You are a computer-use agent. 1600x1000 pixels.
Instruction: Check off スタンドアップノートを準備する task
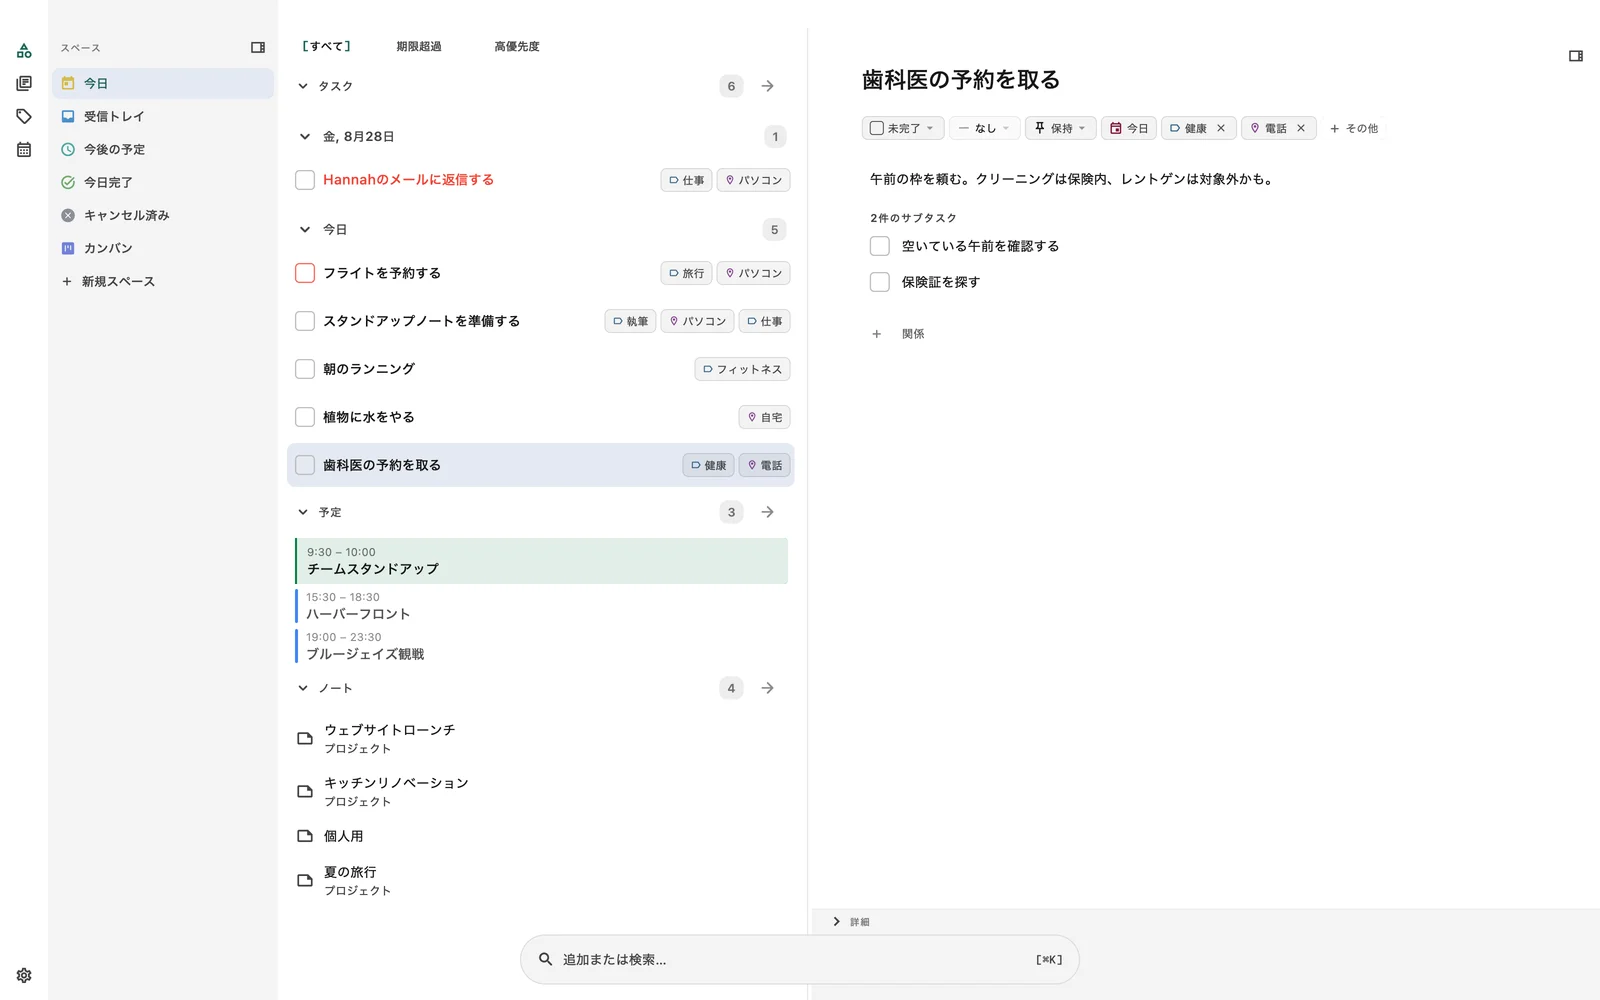[x=305, y=321]
